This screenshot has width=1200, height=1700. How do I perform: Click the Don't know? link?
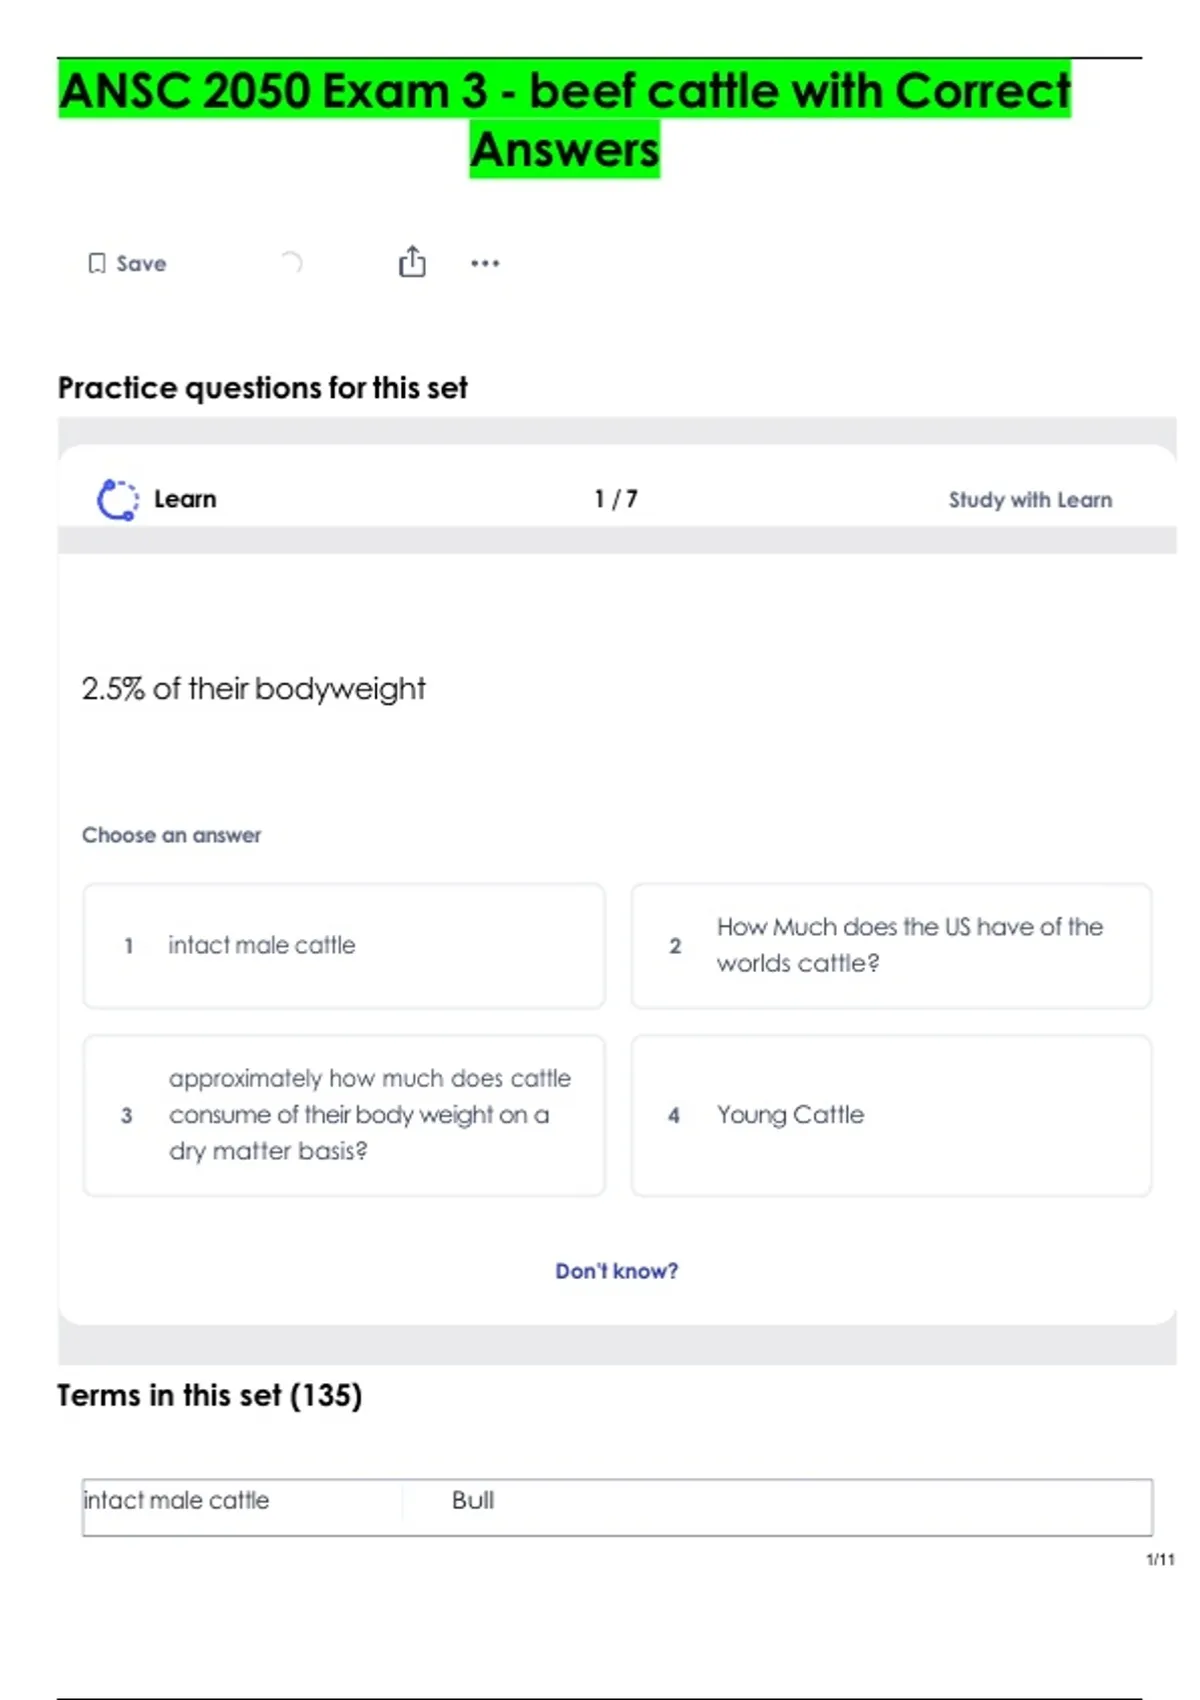tap(616, 1271)
